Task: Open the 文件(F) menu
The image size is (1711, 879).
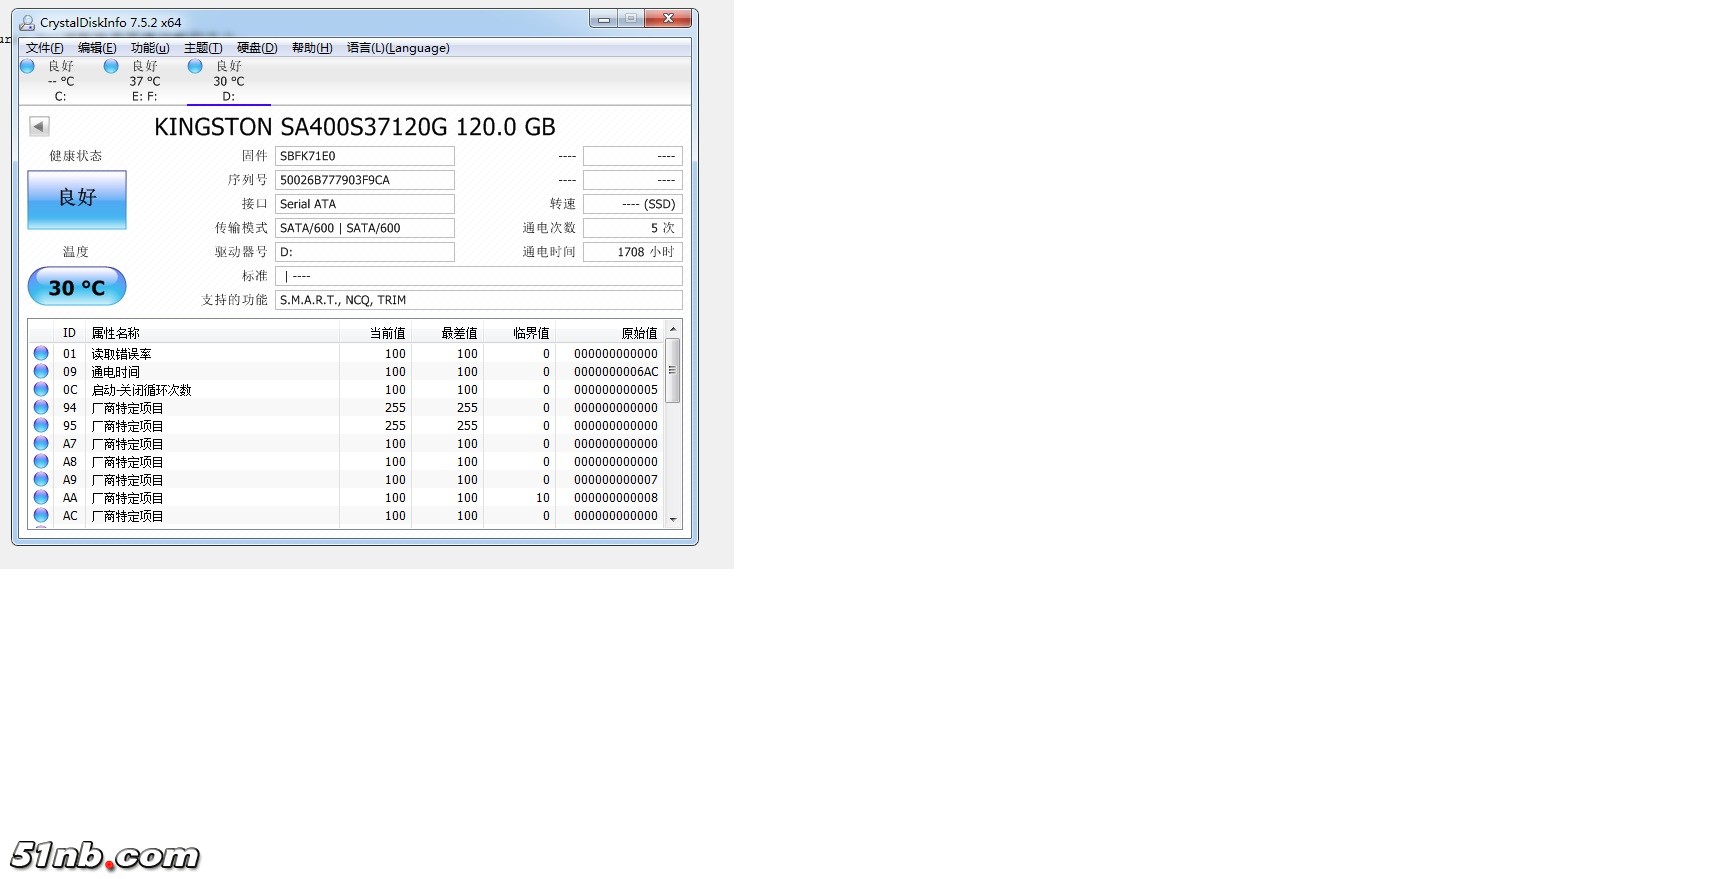Action: (45, 48)
